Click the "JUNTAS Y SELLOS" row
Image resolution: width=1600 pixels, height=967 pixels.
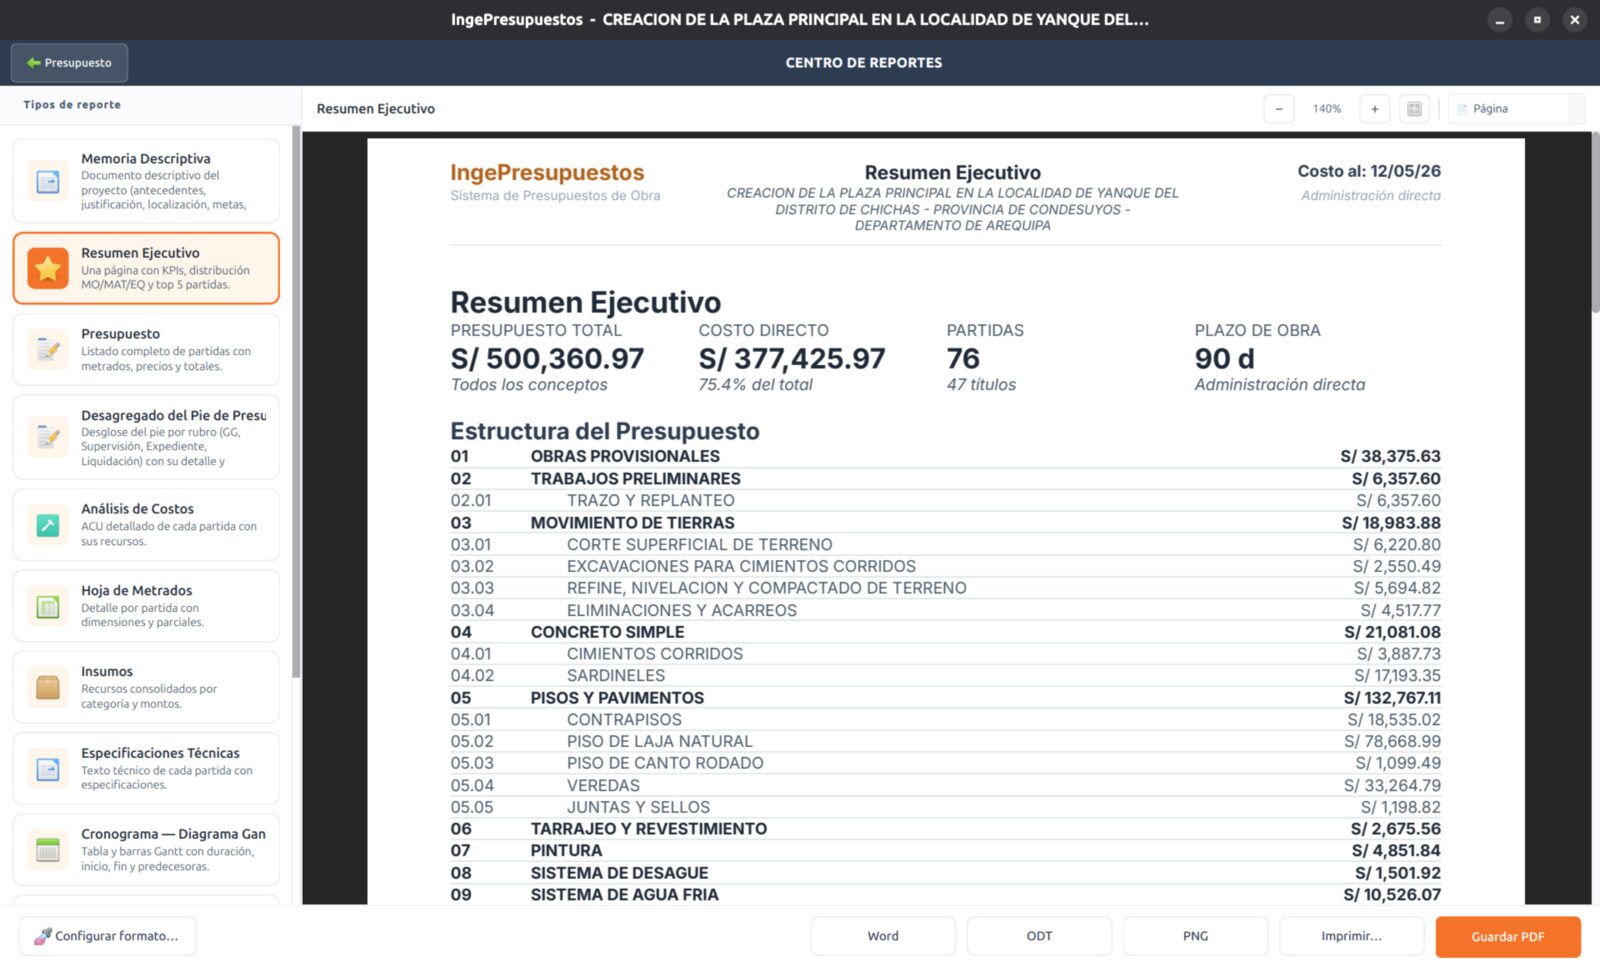pyautogui.click(x=946, y=808)
